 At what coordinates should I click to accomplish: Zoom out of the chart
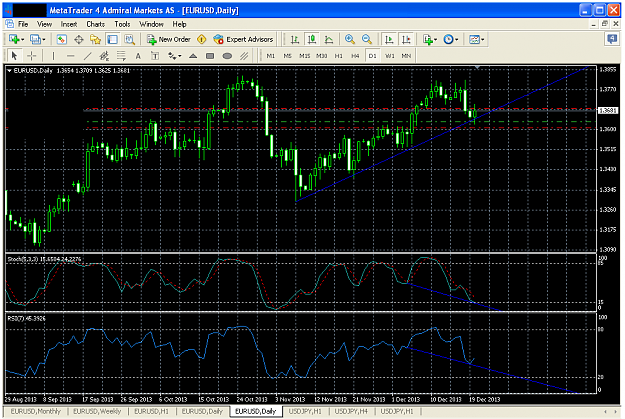[367, 39]
